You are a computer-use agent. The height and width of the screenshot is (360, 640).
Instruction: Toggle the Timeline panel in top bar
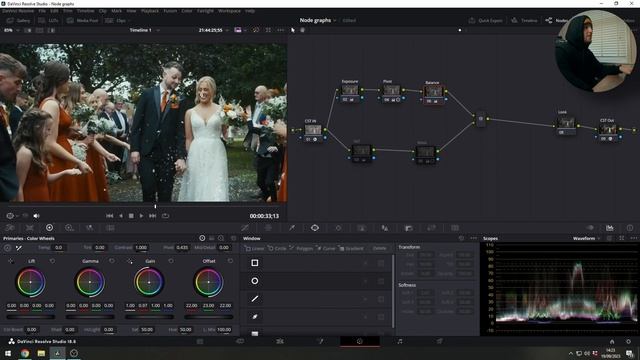tap(524, 20)
